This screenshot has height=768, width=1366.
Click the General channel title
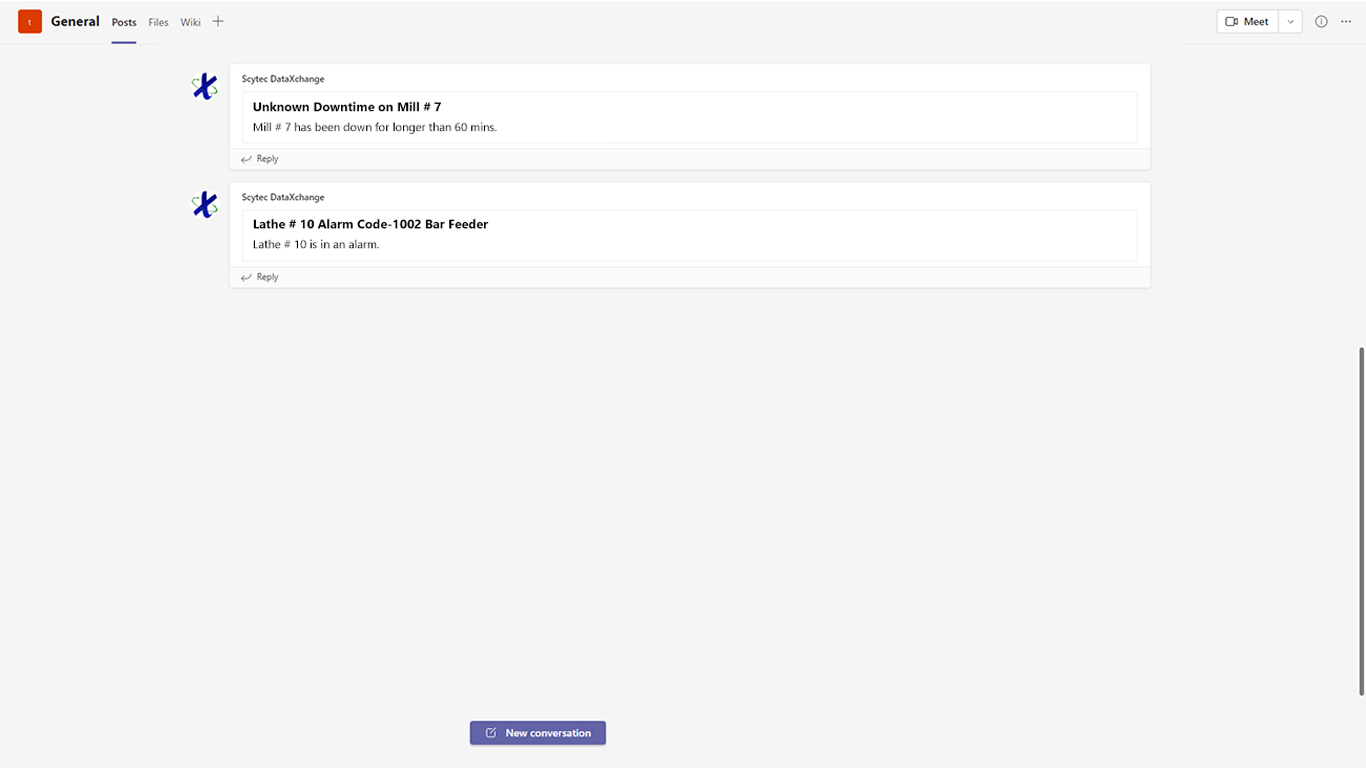[x=75, y=21]
